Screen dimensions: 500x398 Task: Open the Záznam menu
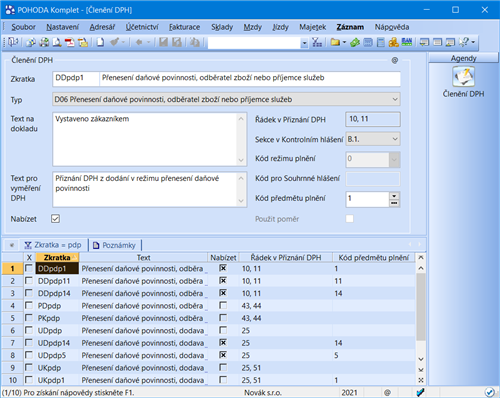coord(350,27)
